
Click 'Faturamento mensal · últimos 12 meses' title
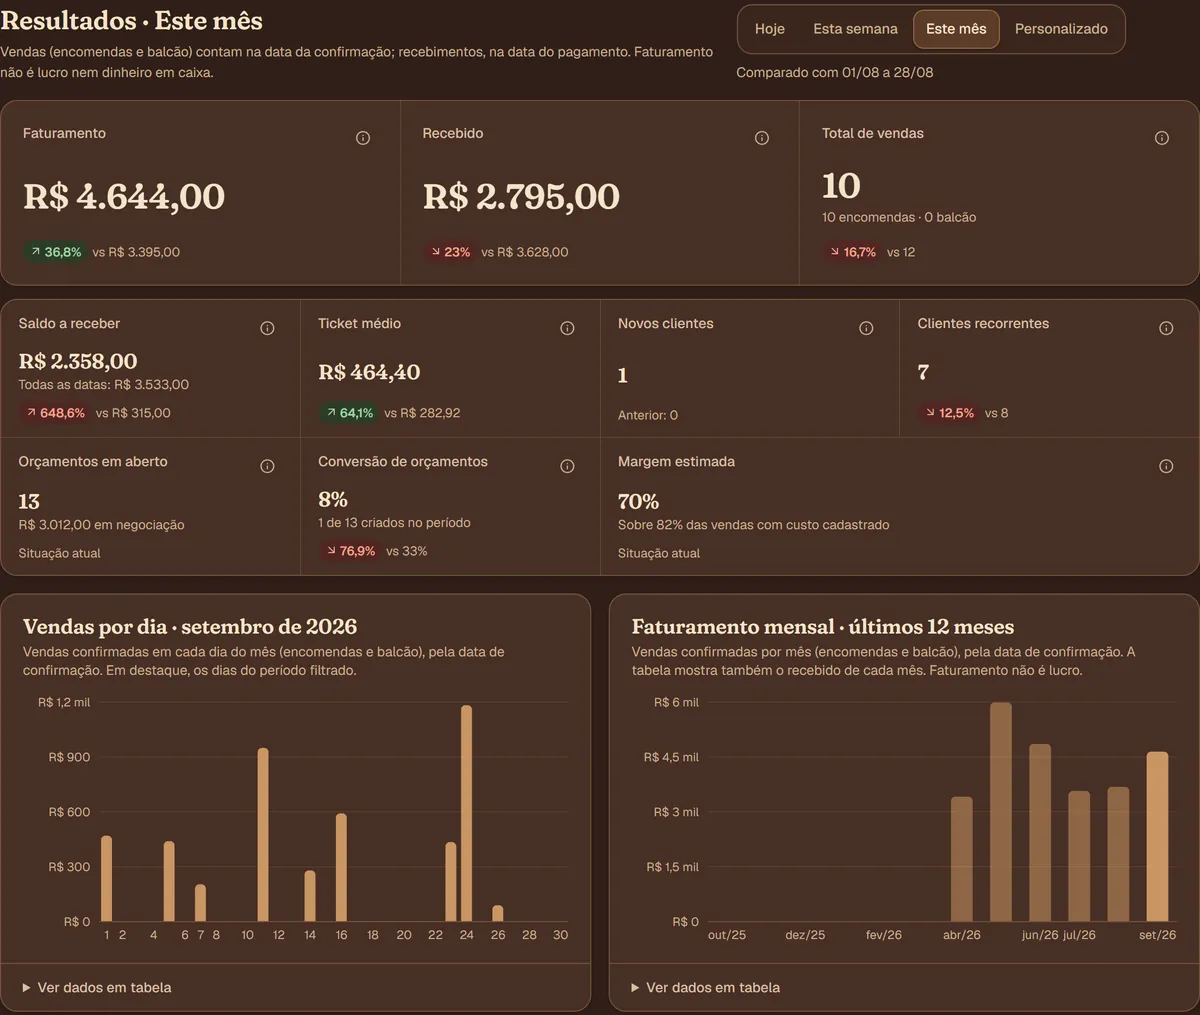(x=823, y=627)
